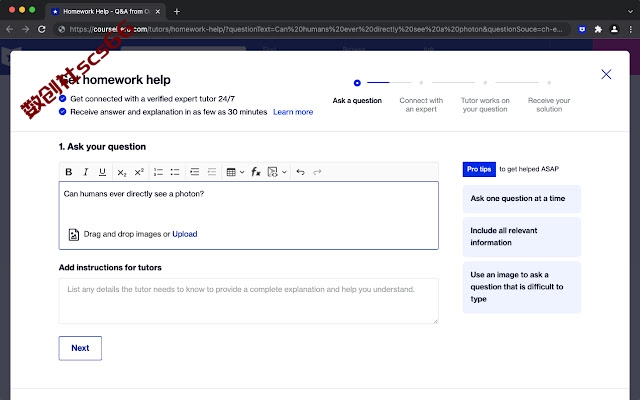The image size is (640, 400).
Task: Open table options dropdown arrow
Action: click(242, 172)
